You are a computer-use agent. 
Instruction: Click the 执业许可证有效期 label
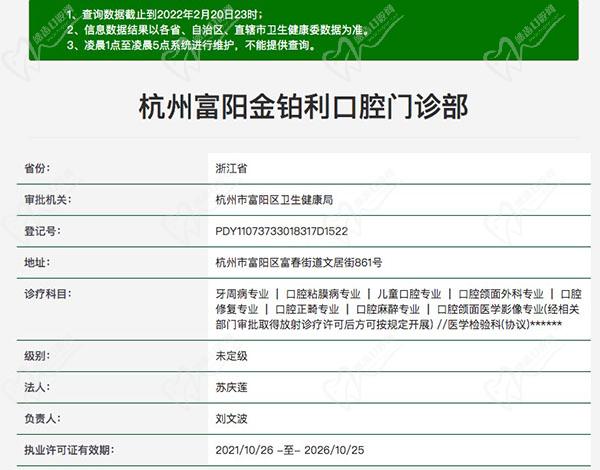(69, 450)
